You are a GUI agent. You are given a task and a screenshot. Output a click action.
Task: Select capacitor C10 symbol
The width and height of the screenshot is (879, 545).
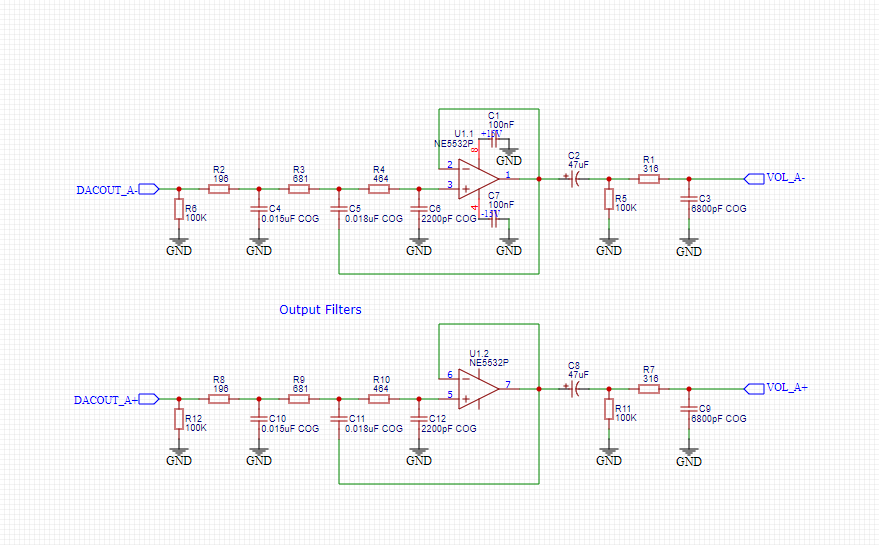pyautogui.click(x=258, y=419)
